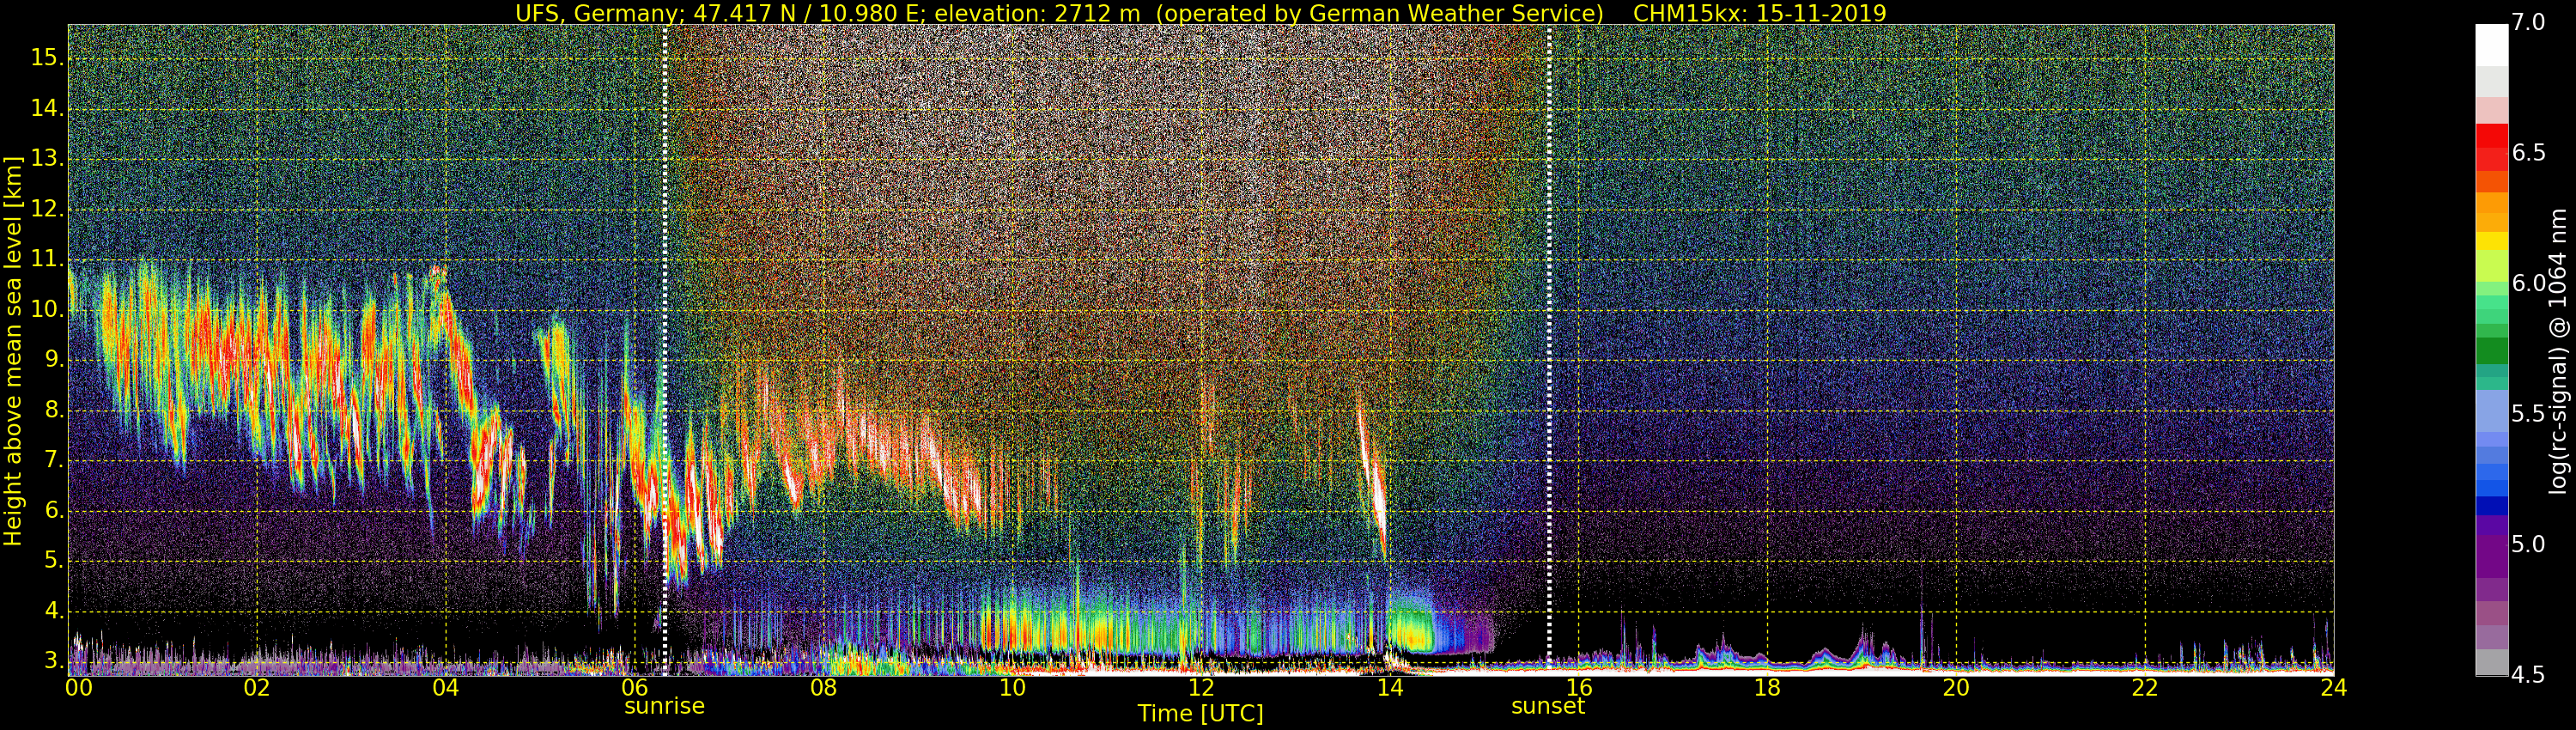The height and width of the screenshot is (730, 2576).
Task: Click the 'sunrise' label under the time axis
Action: [664, 706]
